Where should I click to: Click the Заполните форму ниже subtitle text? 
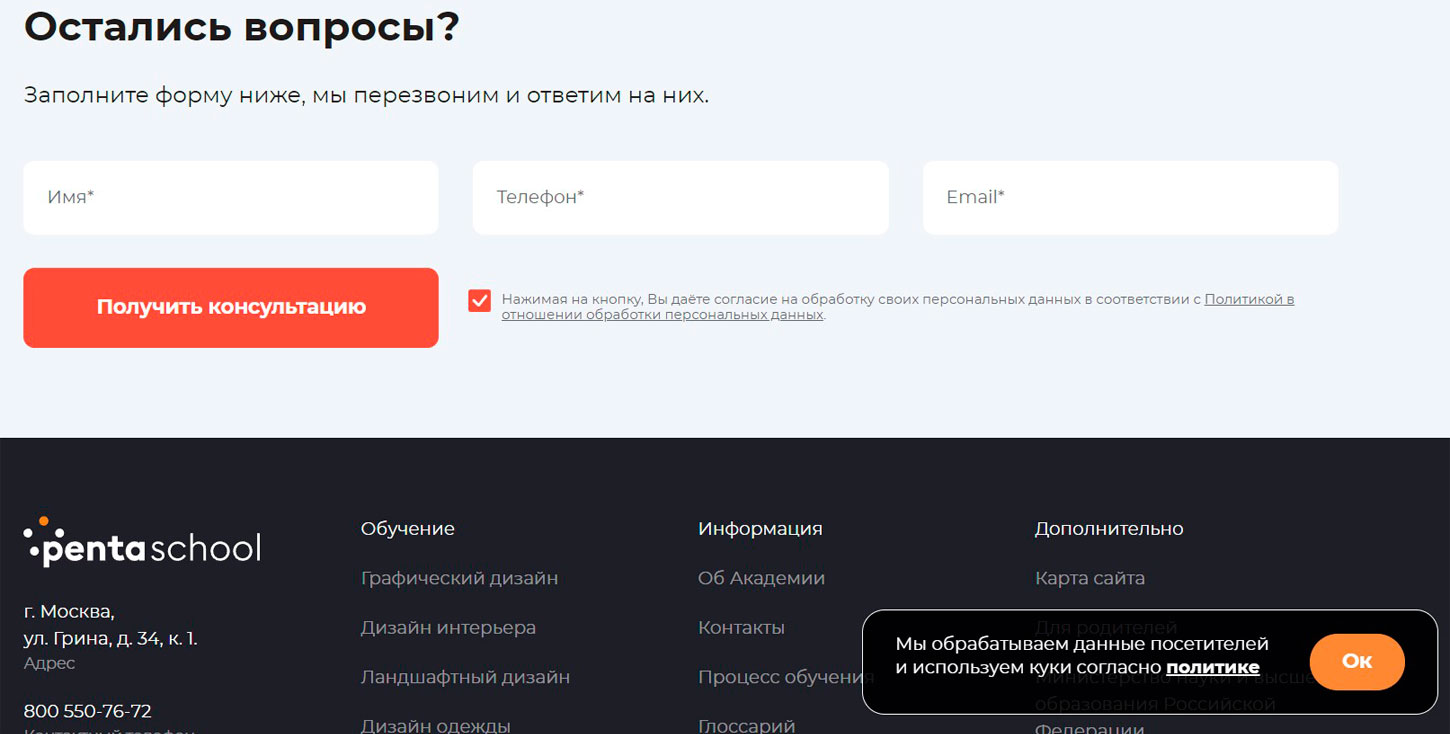tap(366, 96)
